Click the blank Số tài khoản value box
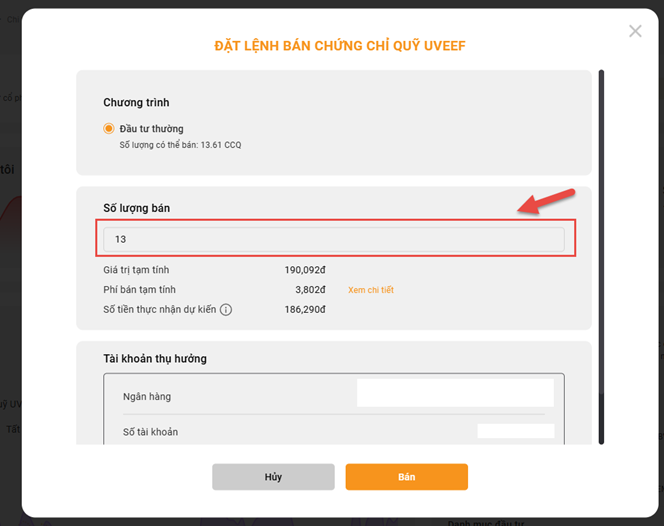 pyautogui.click(x=515, y=431)
